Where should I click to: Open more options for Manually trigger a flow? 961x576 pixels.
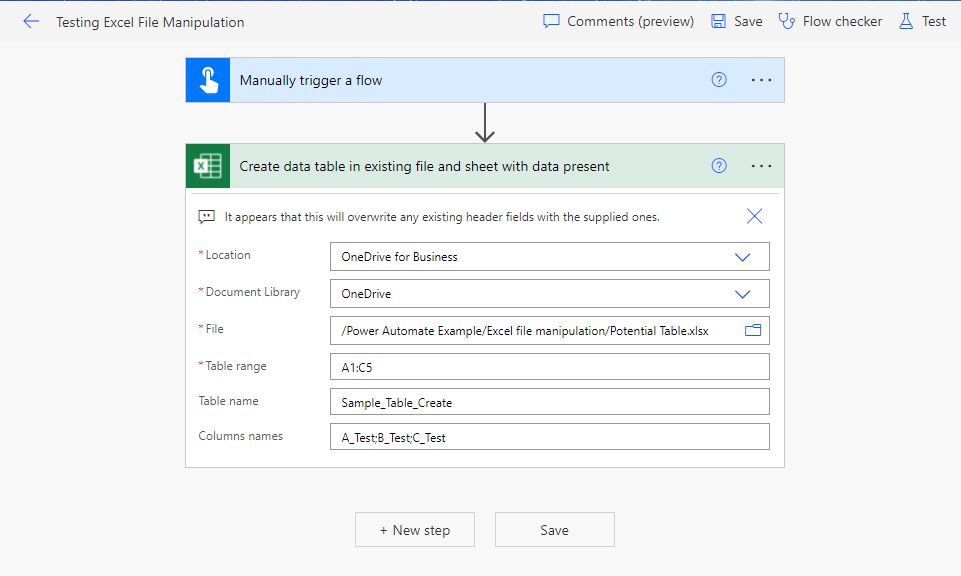[x=761, y=80]
